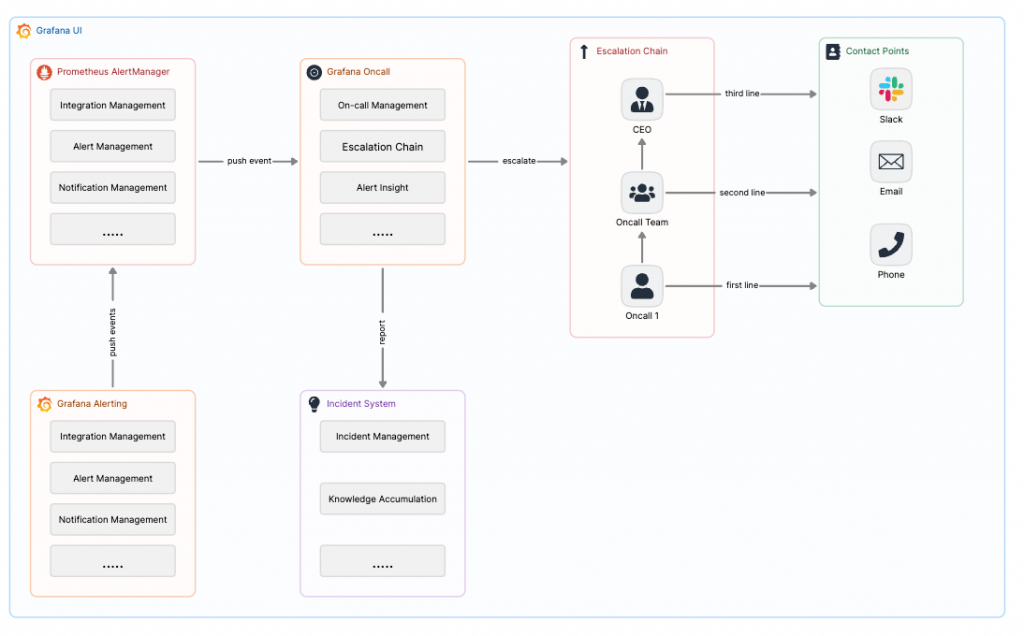Image resolution: width=1024 pixels, height=636 pixels.
Task: Click the 'Oncall Team' caption text
Action: (x=642, y=223)
